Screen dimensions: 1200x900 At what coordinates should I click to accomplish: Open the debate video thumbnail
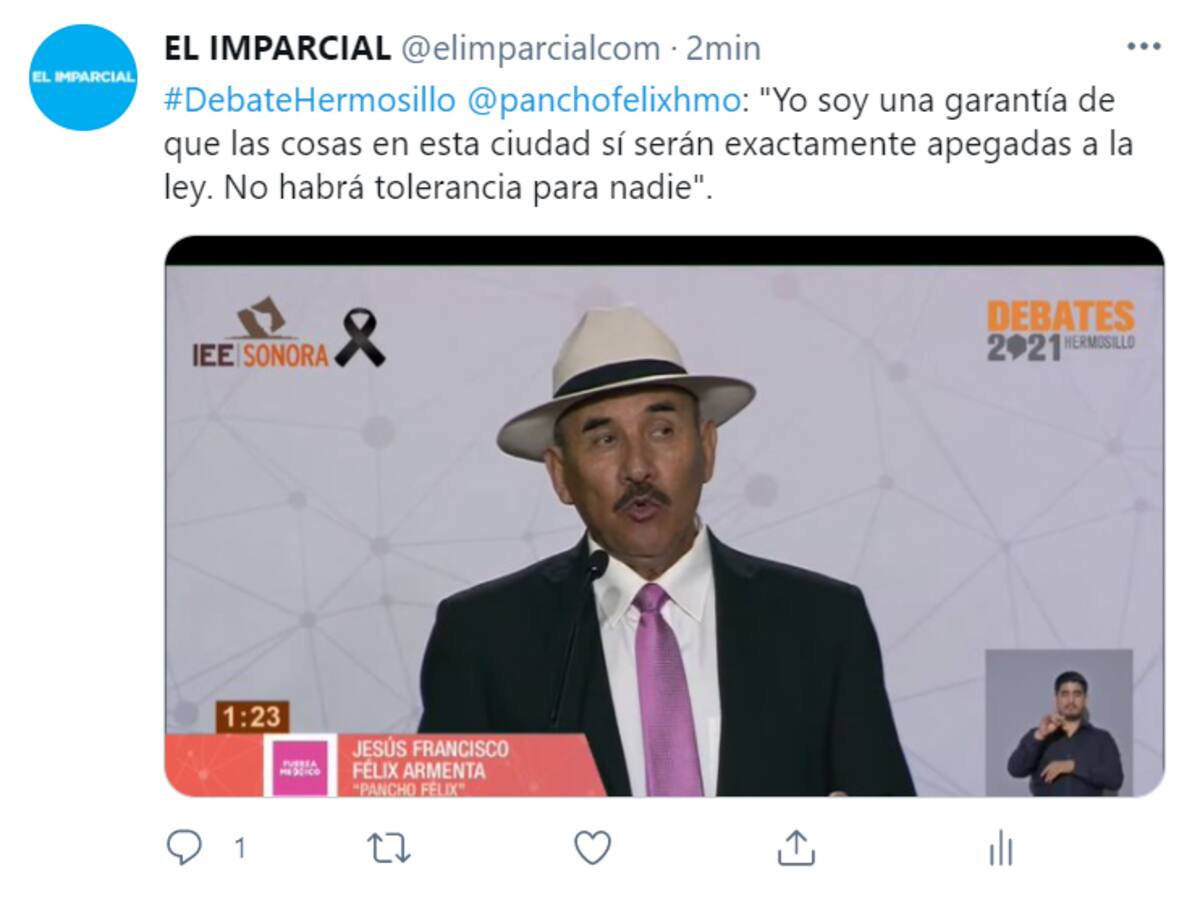664,516
